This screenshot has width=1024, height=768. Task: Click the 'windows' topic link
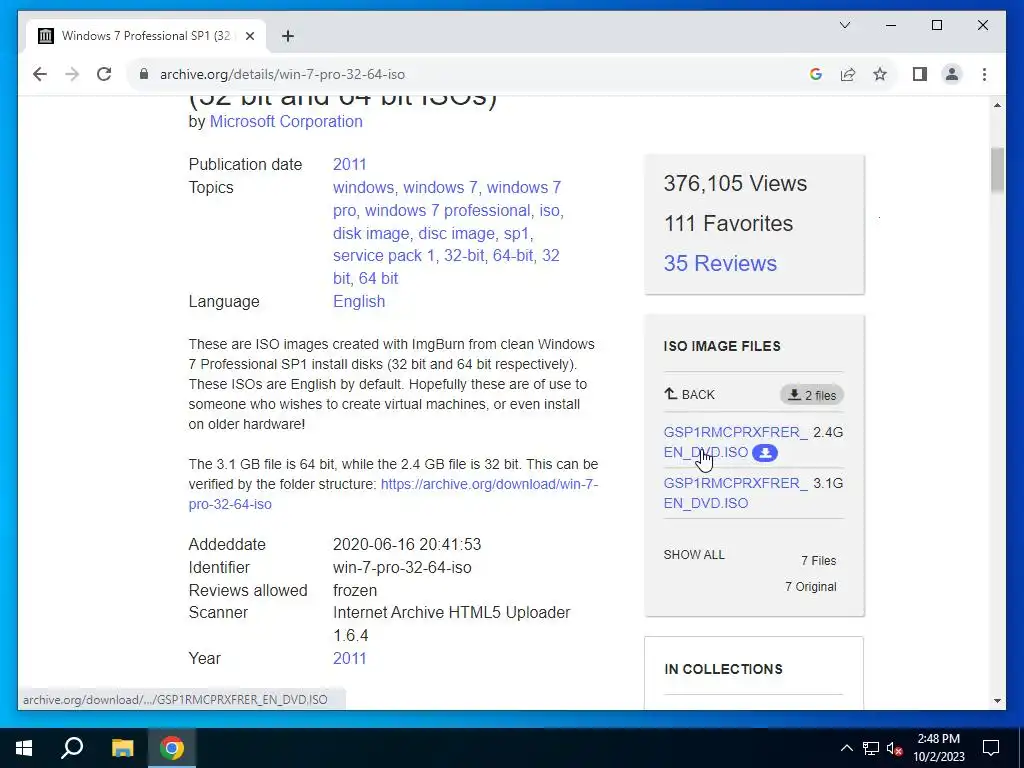pos(363,187)
